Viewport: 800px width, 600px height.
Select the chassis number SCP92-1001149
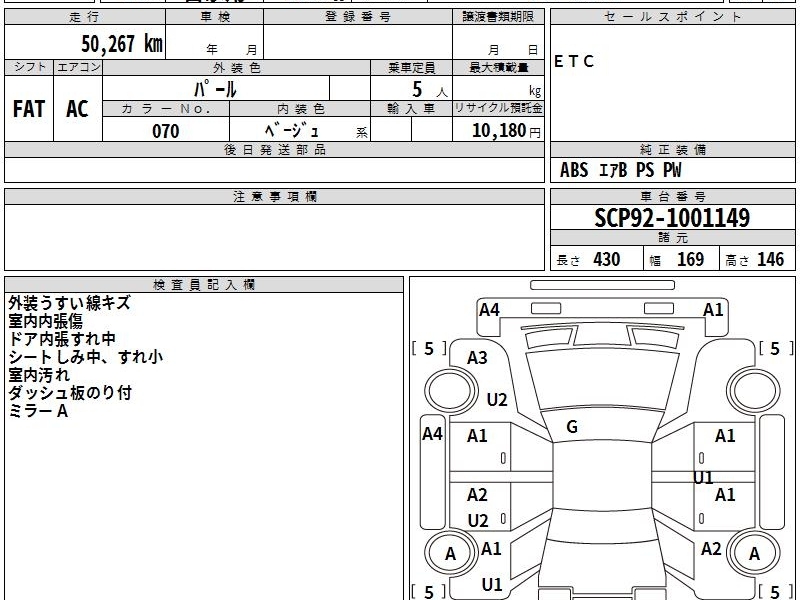[672, 218]
